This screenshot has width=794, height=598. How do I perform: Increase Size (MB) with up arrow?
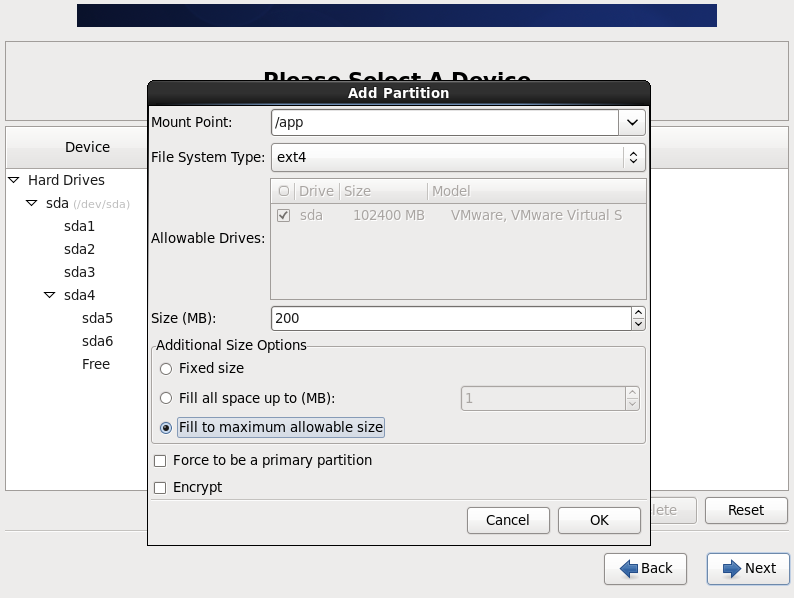click(638, 312)
